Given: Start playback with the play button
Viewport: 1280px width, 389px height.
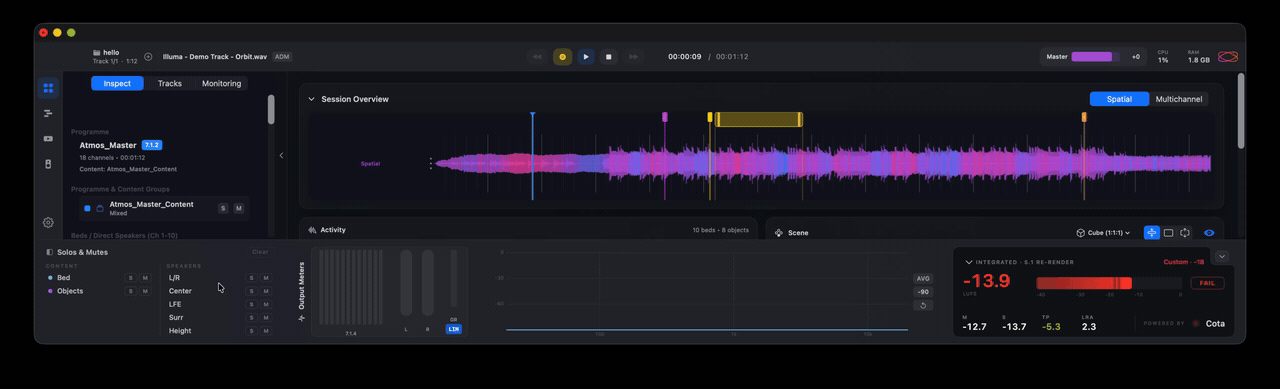Looking at the screenshot, I should [x=586, y=57].
